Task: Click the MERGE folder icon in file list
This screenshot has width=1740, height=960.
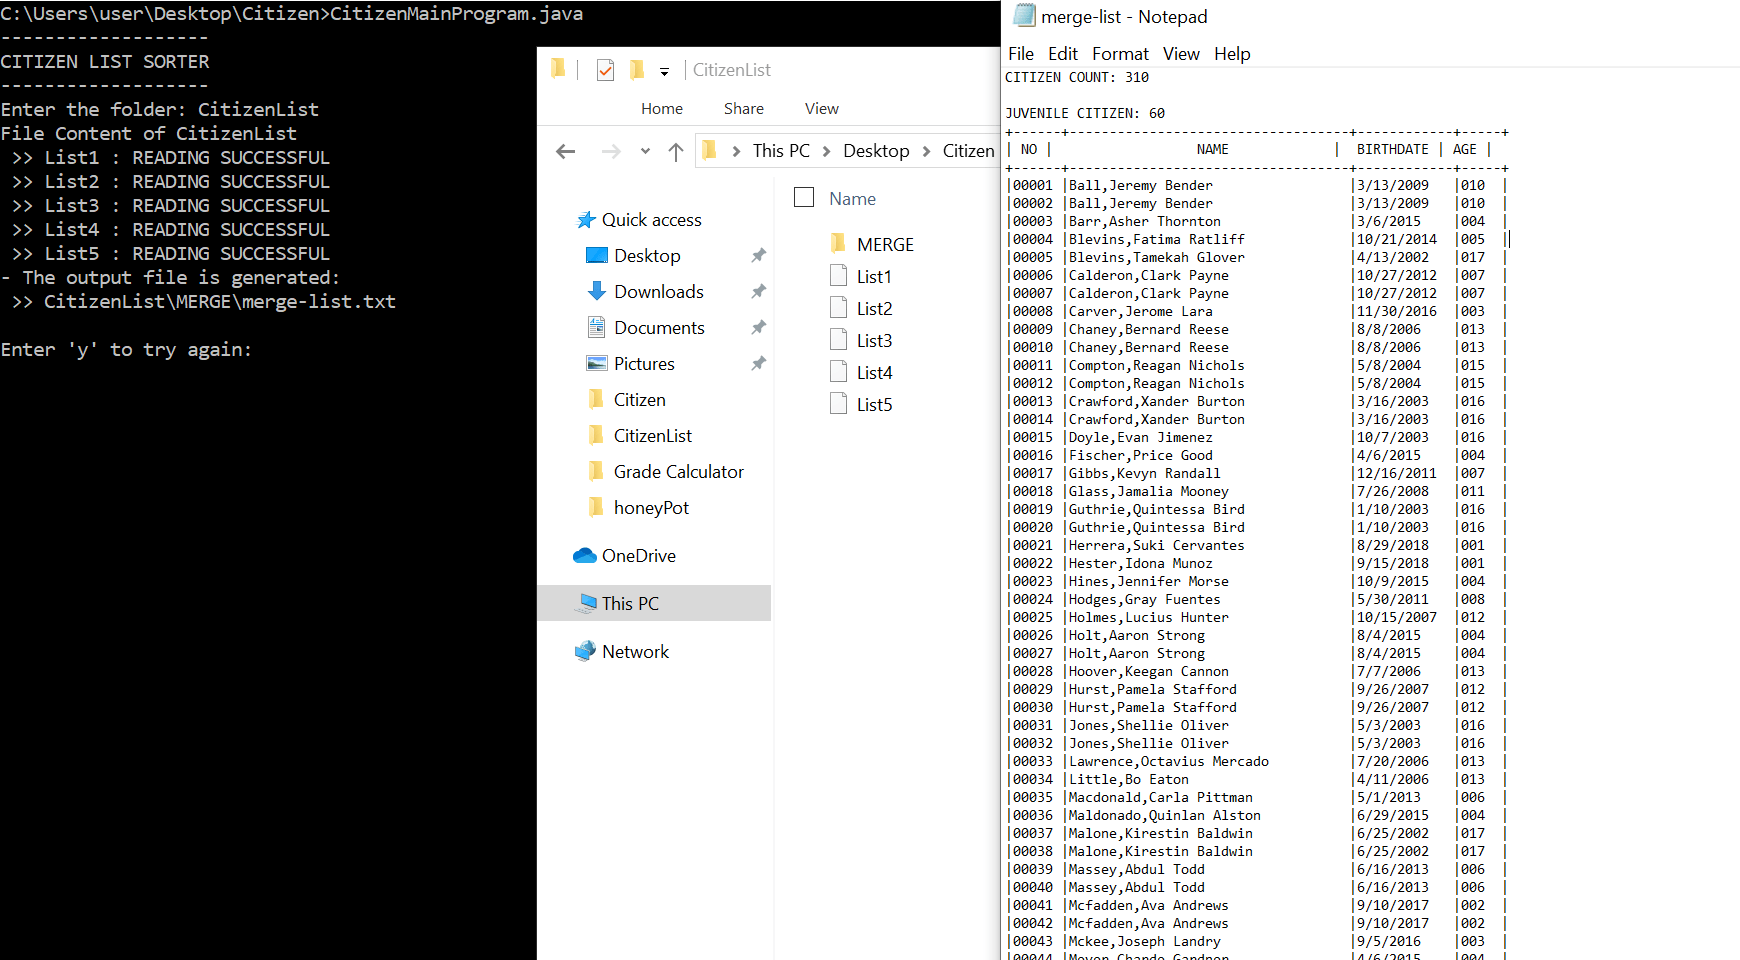Action: [838, 244]
